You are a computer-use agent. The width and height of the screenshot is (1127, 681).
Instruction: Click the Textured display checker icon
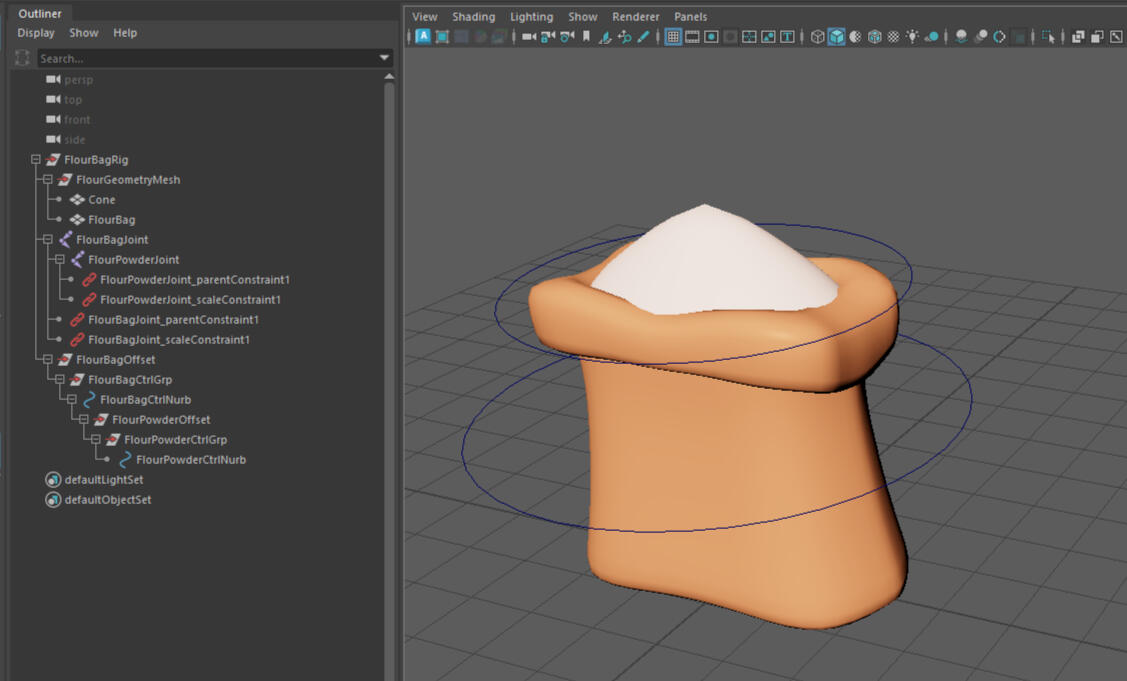pyautogui.click(x=893, y=37)
